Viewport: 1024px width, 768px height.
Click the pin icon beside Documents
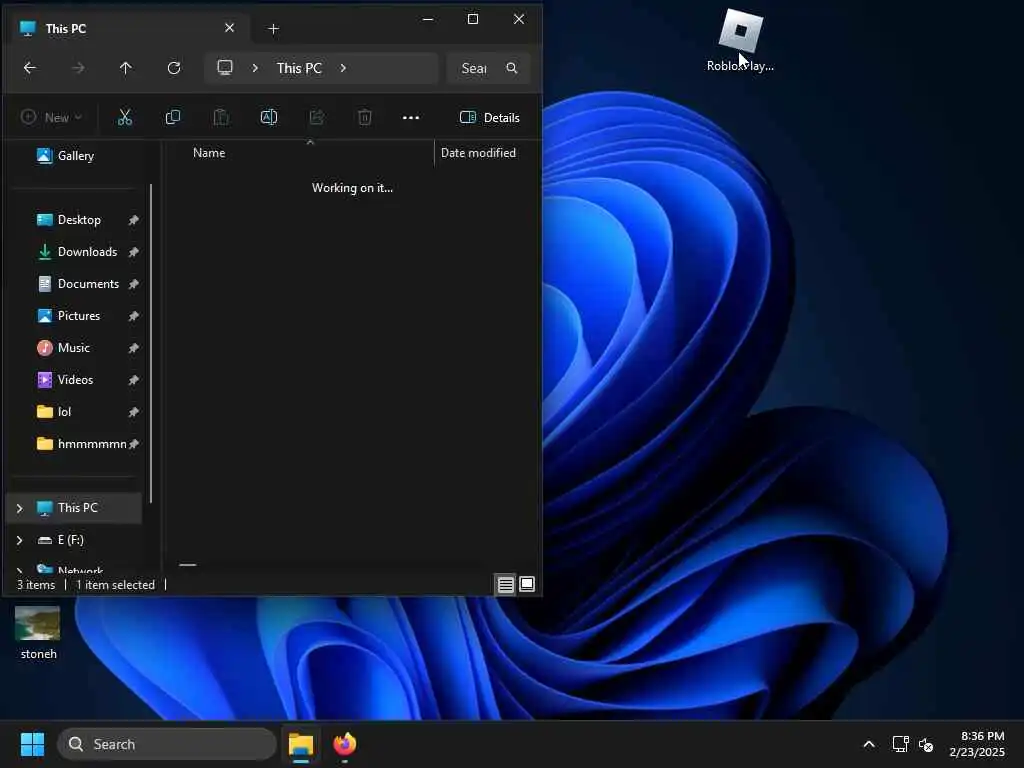[133, 284]
